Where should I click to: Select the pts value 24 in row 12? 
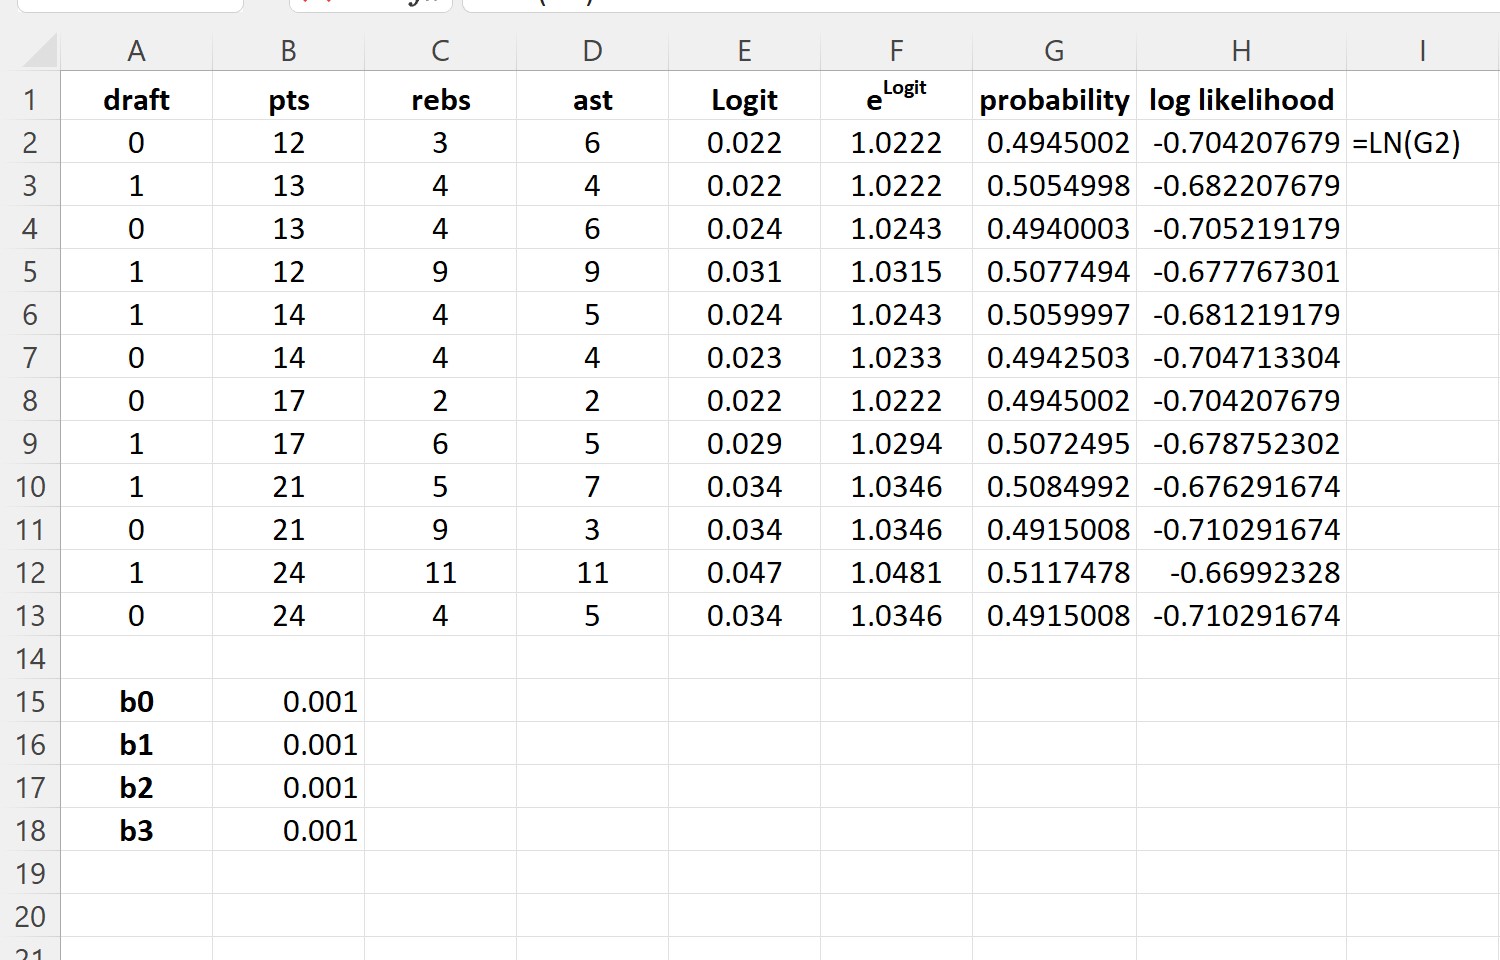click(x=288, y=572)
